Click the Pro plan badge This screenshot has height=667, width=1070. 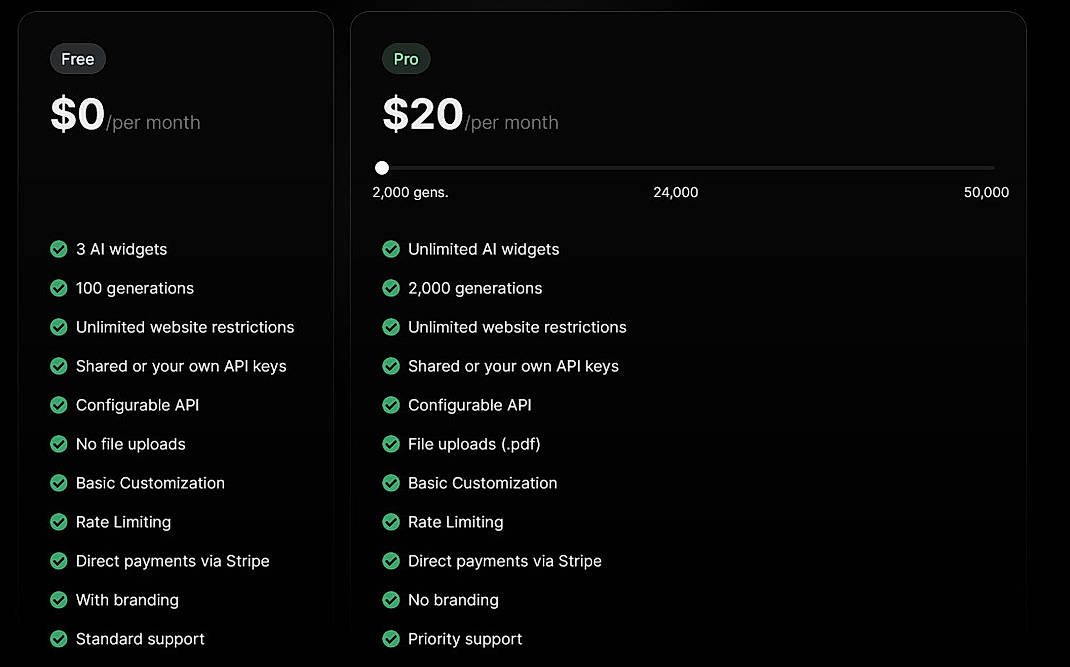coord(406,59)
